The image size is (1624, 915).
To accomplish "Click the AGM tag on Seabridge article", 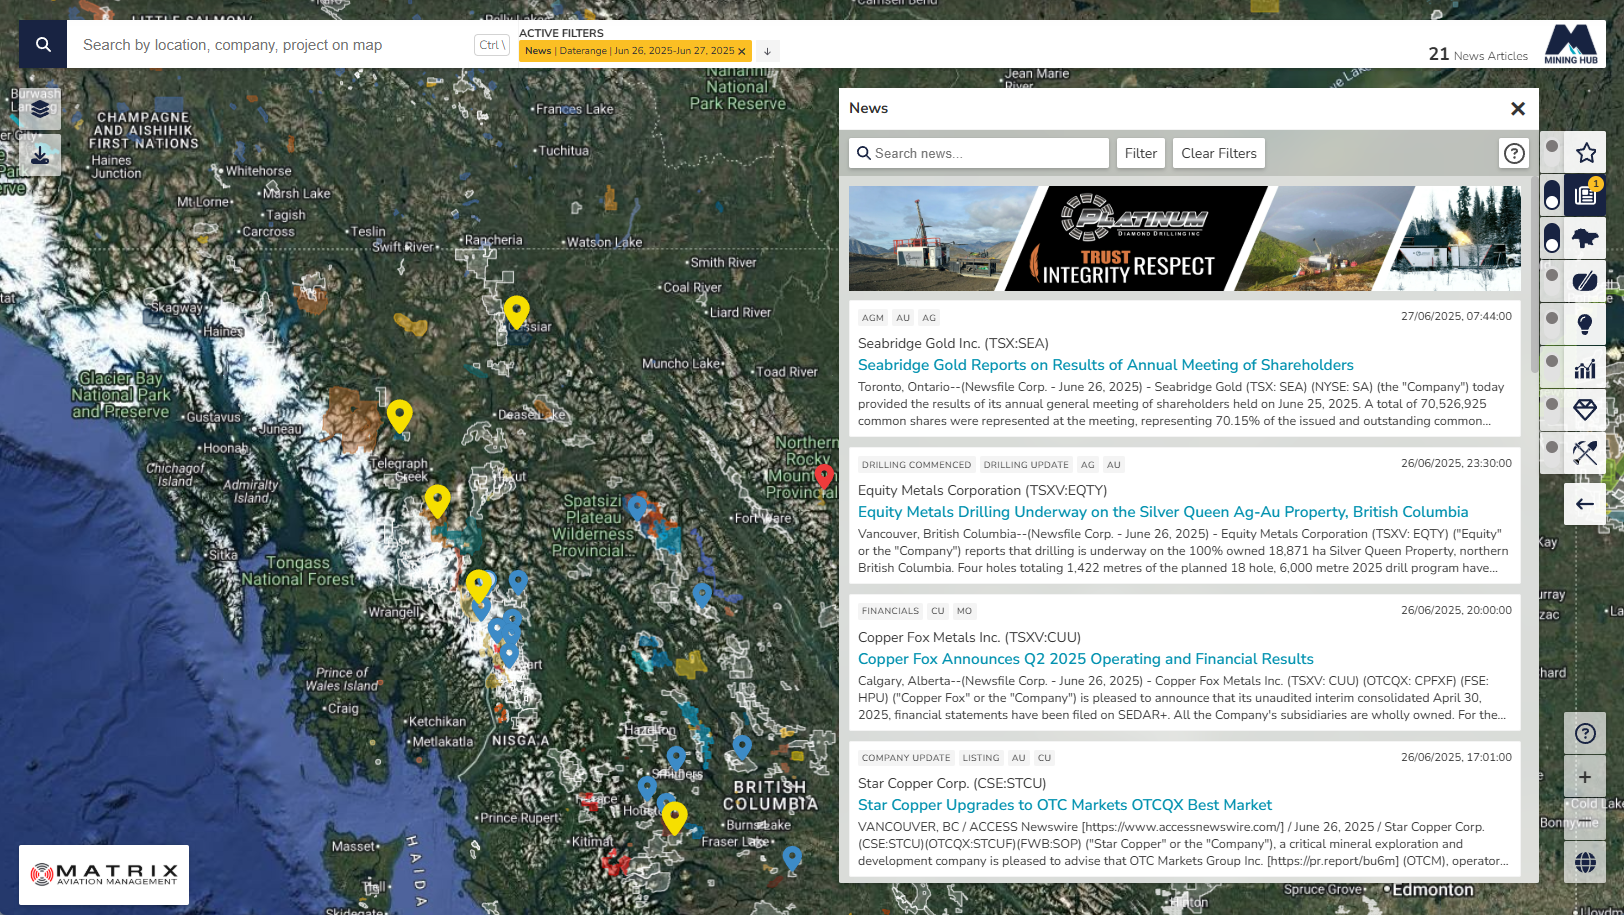I will [x=873, y=318].
